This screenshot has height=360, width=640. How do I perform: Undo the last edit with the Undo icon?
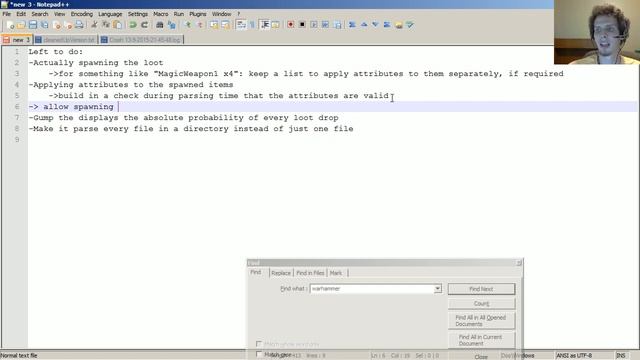(133, 25)
